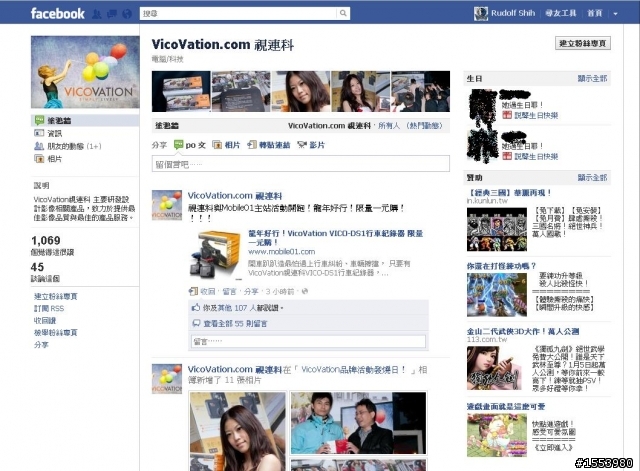Open VICO-DS1 dashcam link title

point(336,238)
